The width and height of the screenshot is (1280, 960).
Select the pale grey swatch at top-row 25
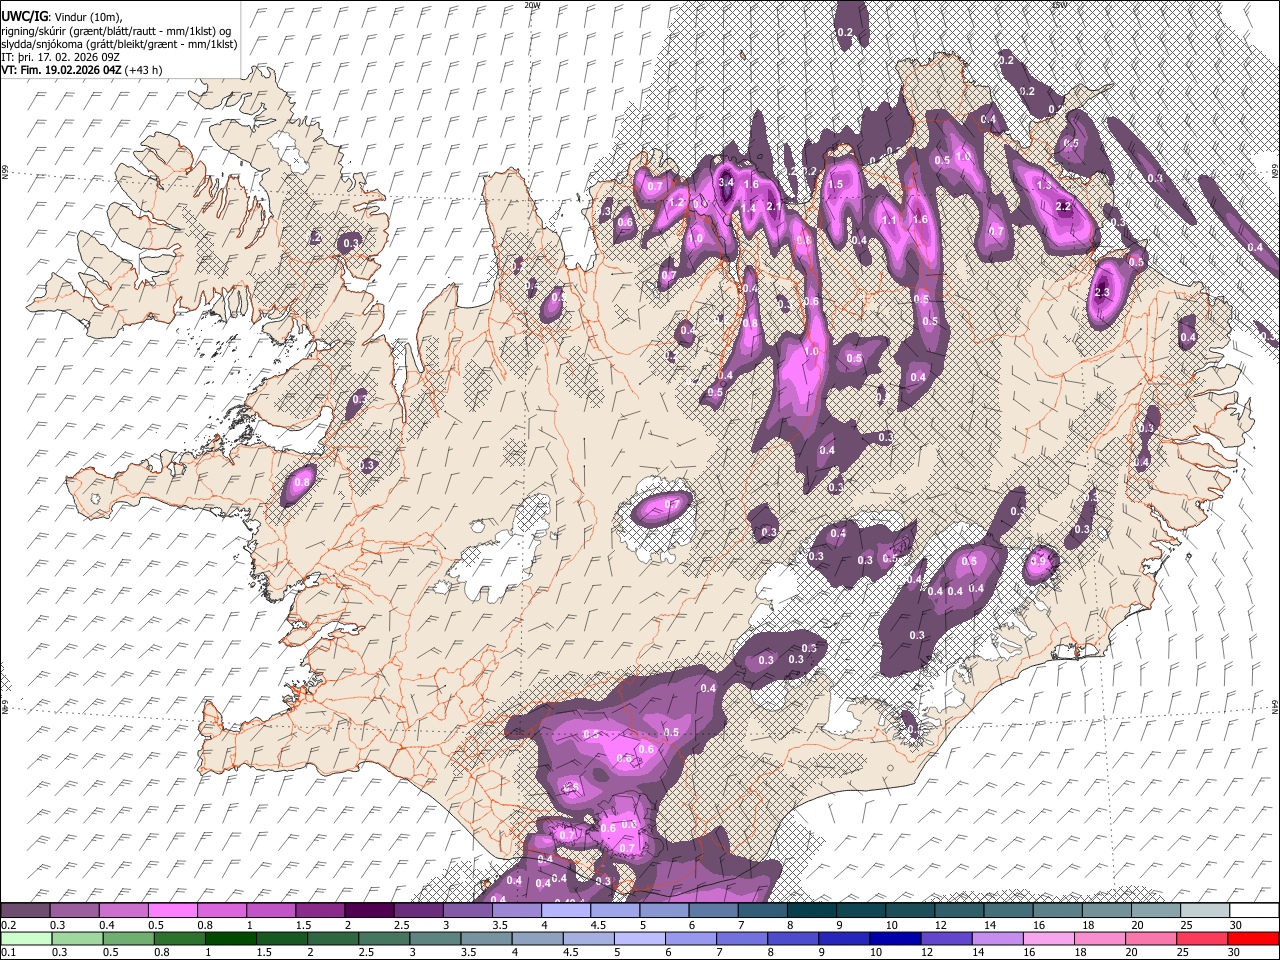coord(1206,911)
